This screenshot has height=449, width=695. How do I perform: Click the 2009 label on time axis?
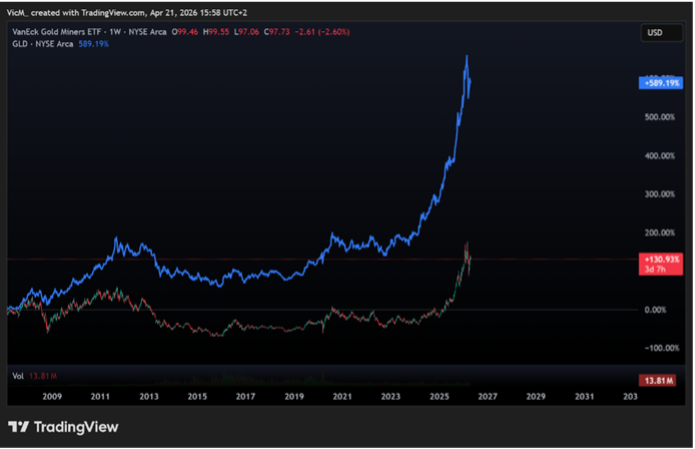click(51, 397)
